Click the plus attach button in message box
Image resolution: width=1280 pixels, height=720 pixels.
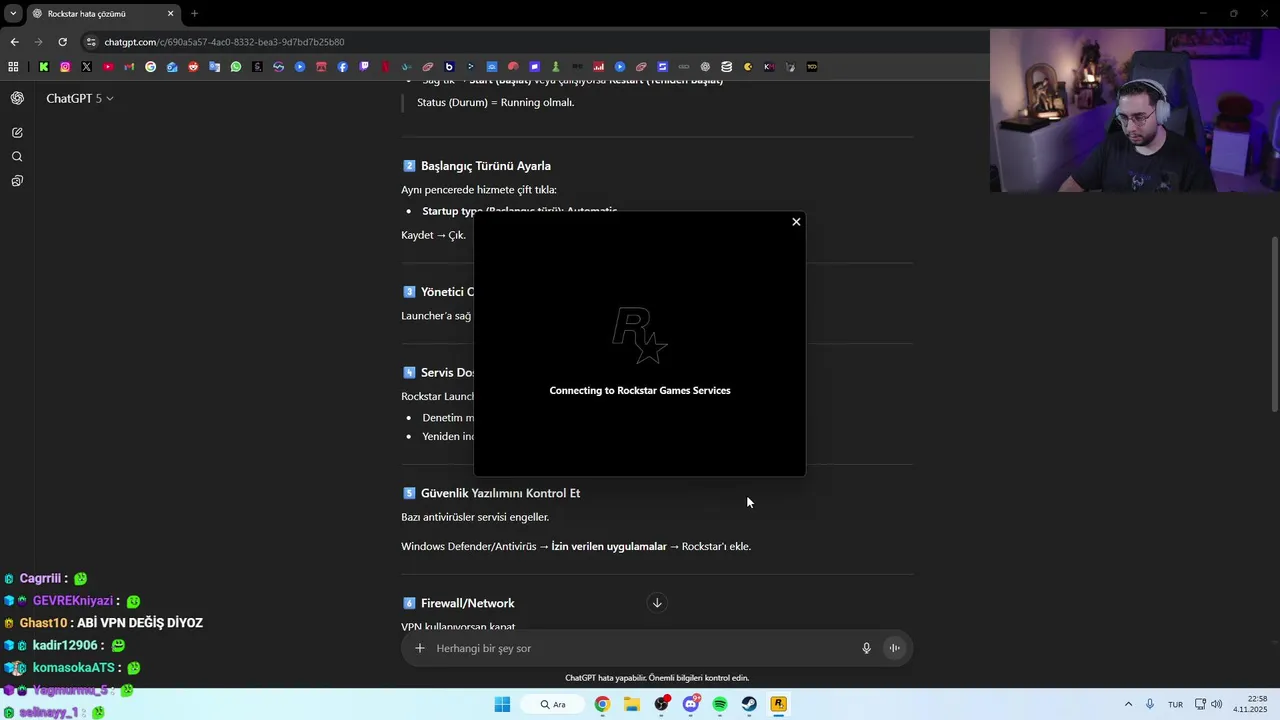point(420,648)
